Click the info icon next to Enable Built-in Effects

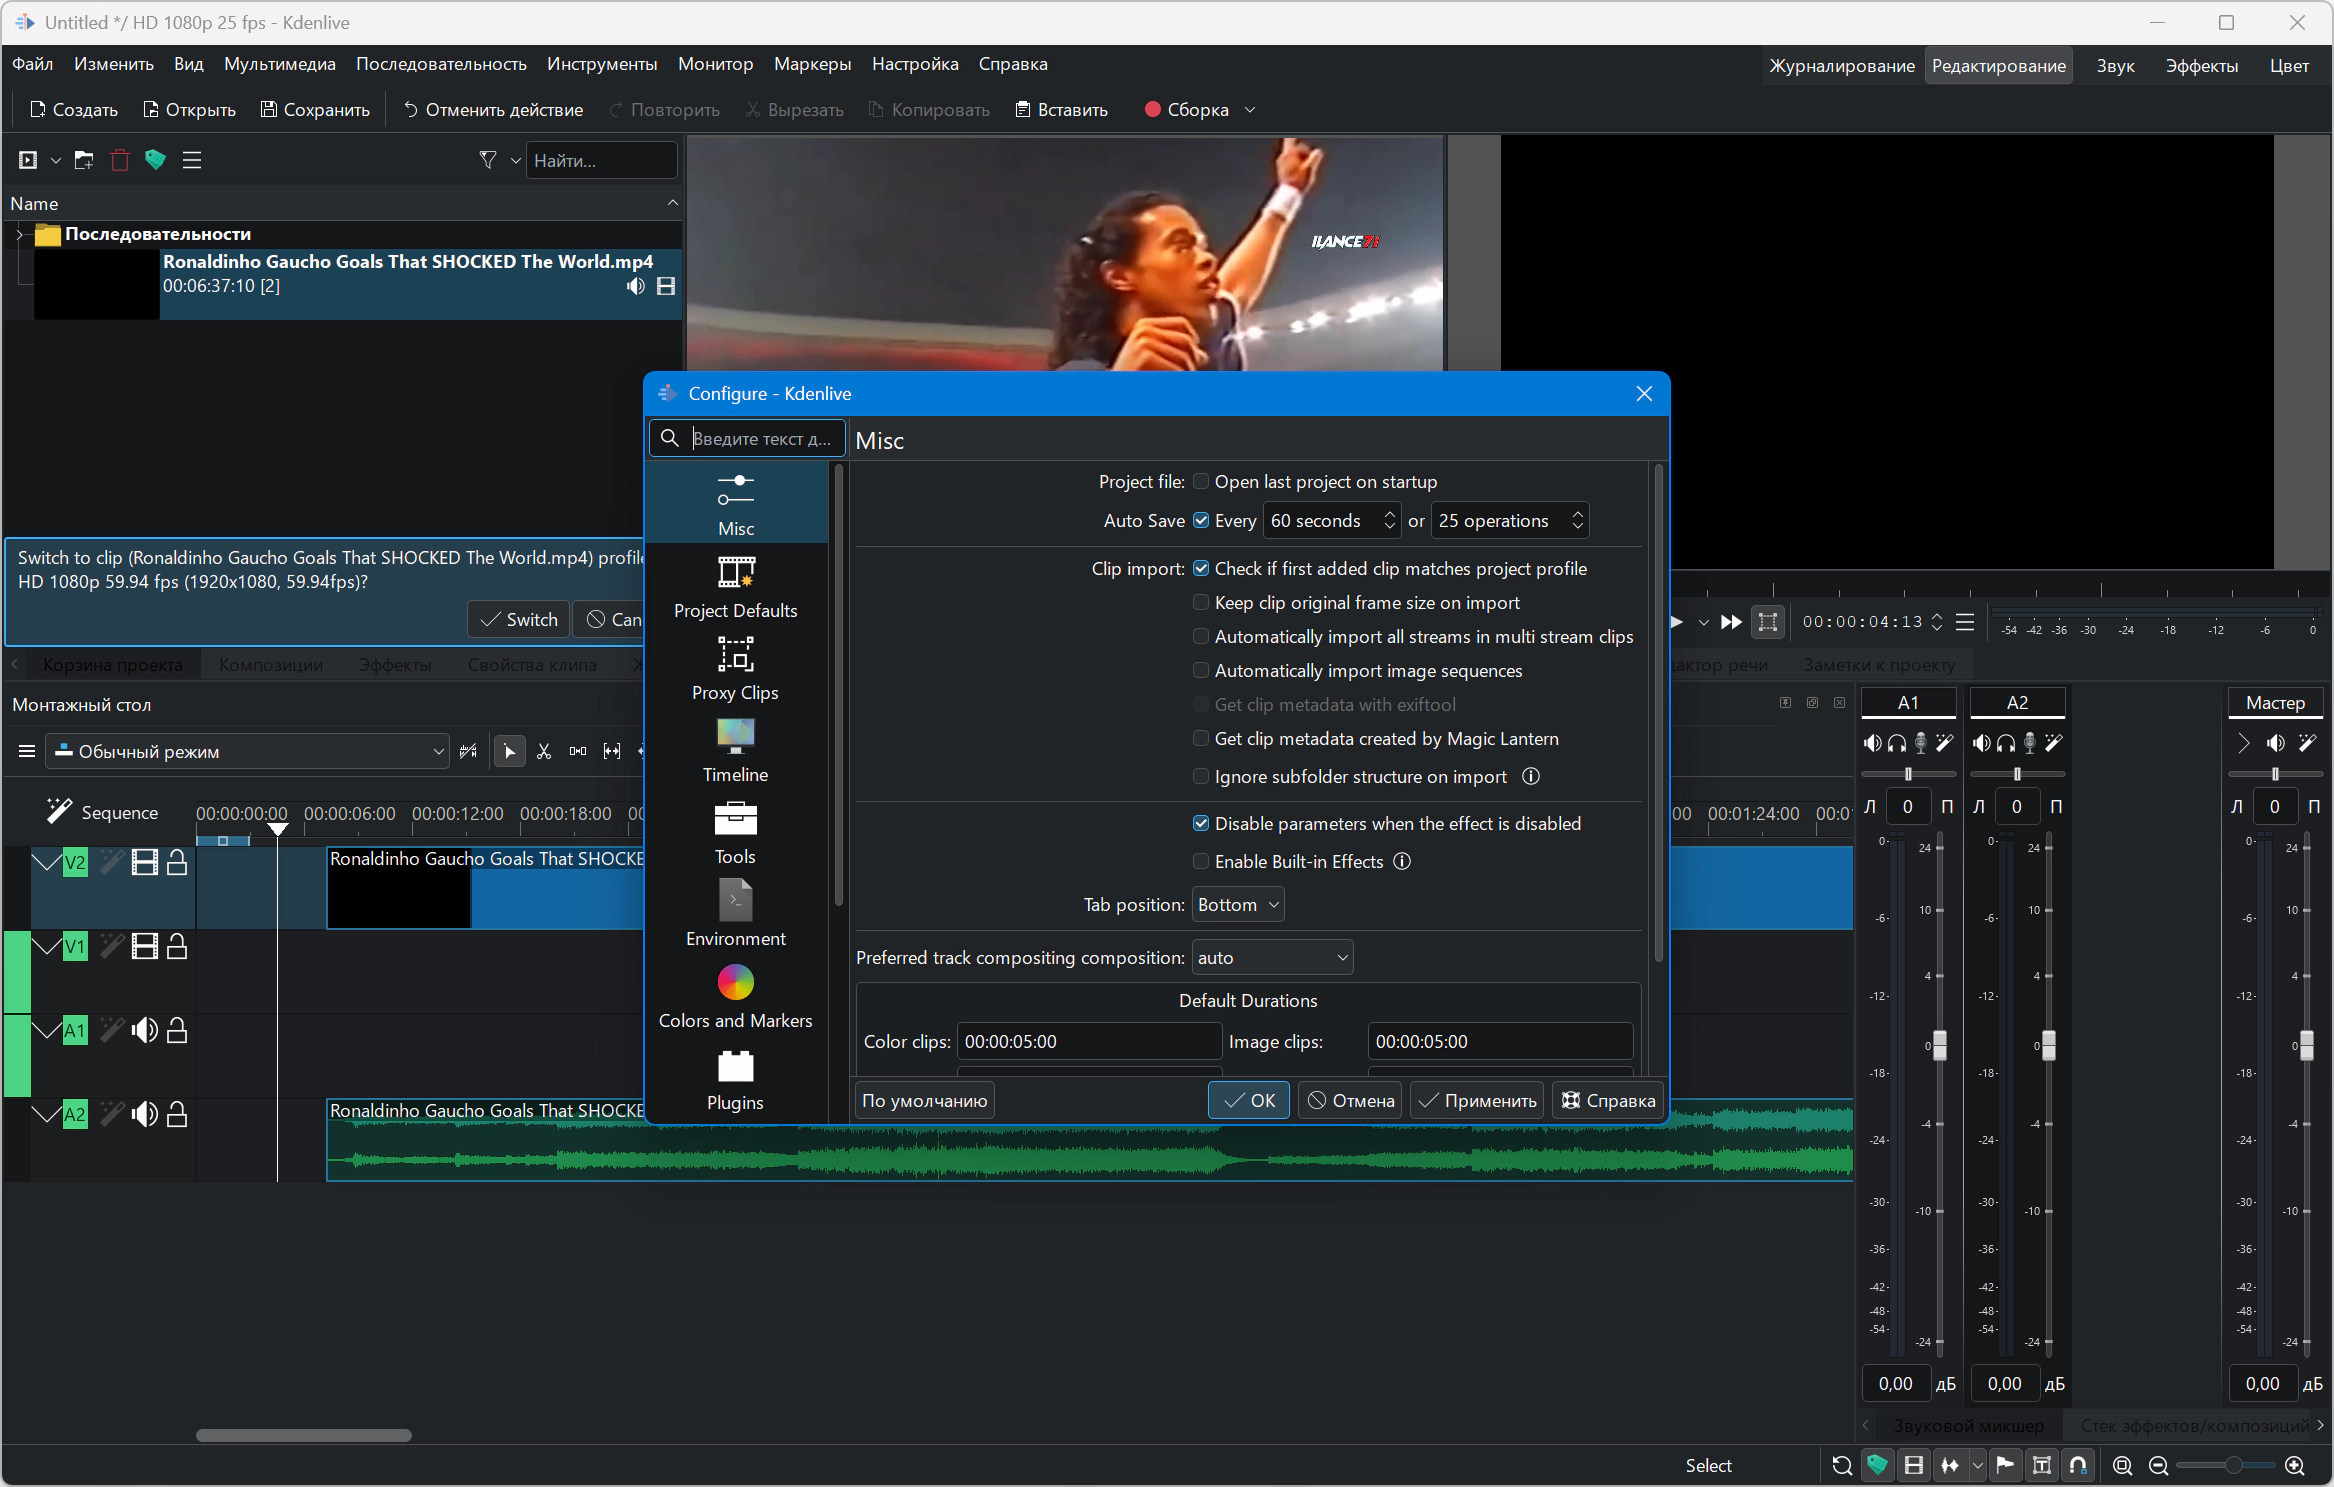(1402, 861)
